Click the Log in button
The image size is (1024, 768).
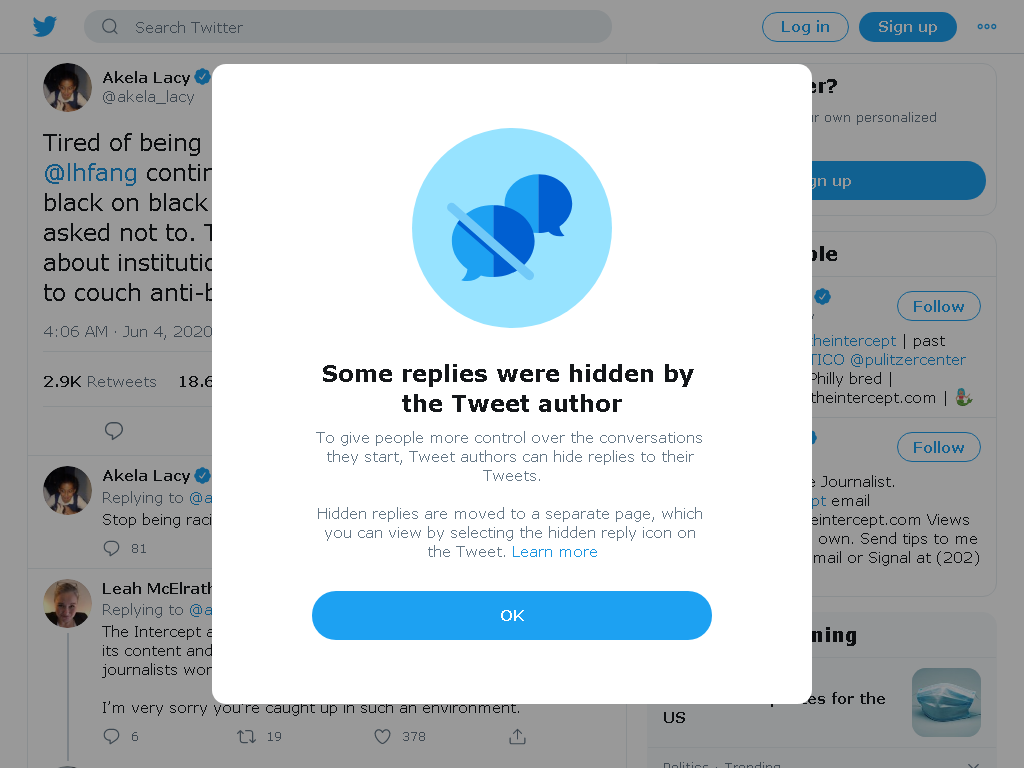point(805,27)
